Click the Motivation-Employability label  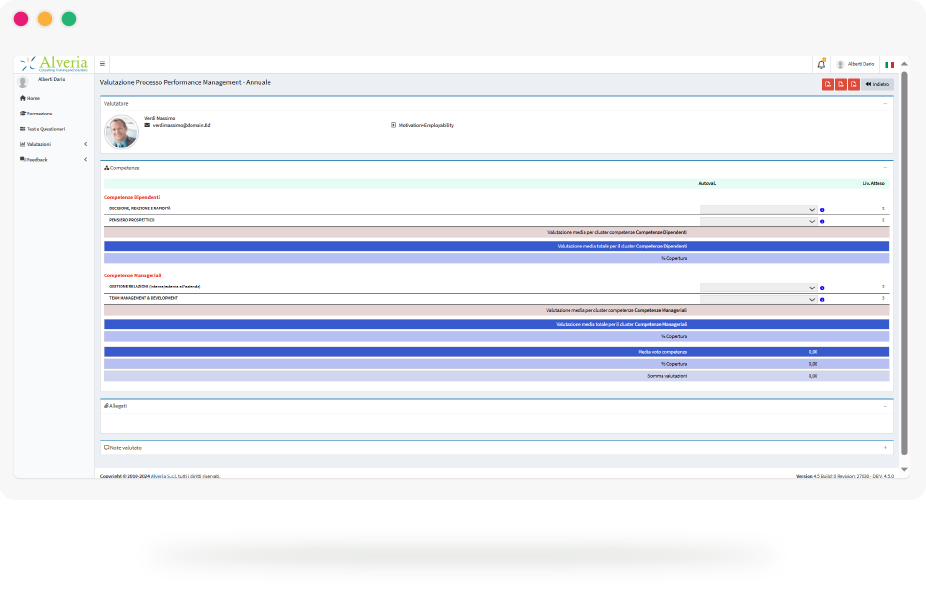tap(426, 125)
